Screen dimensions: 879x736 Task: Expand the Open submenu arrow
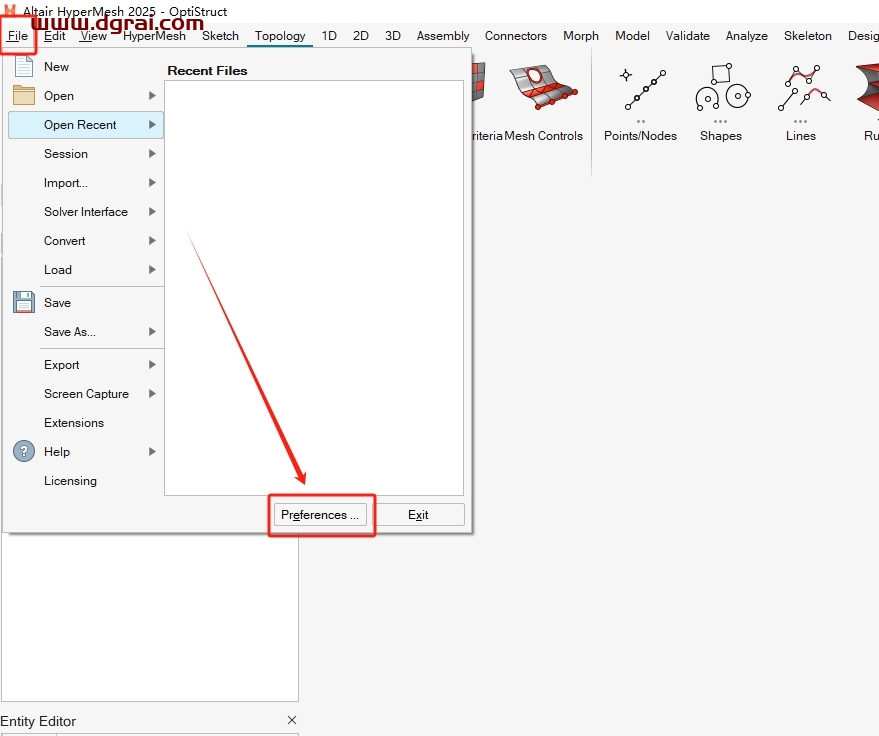(x=152, y=96)
